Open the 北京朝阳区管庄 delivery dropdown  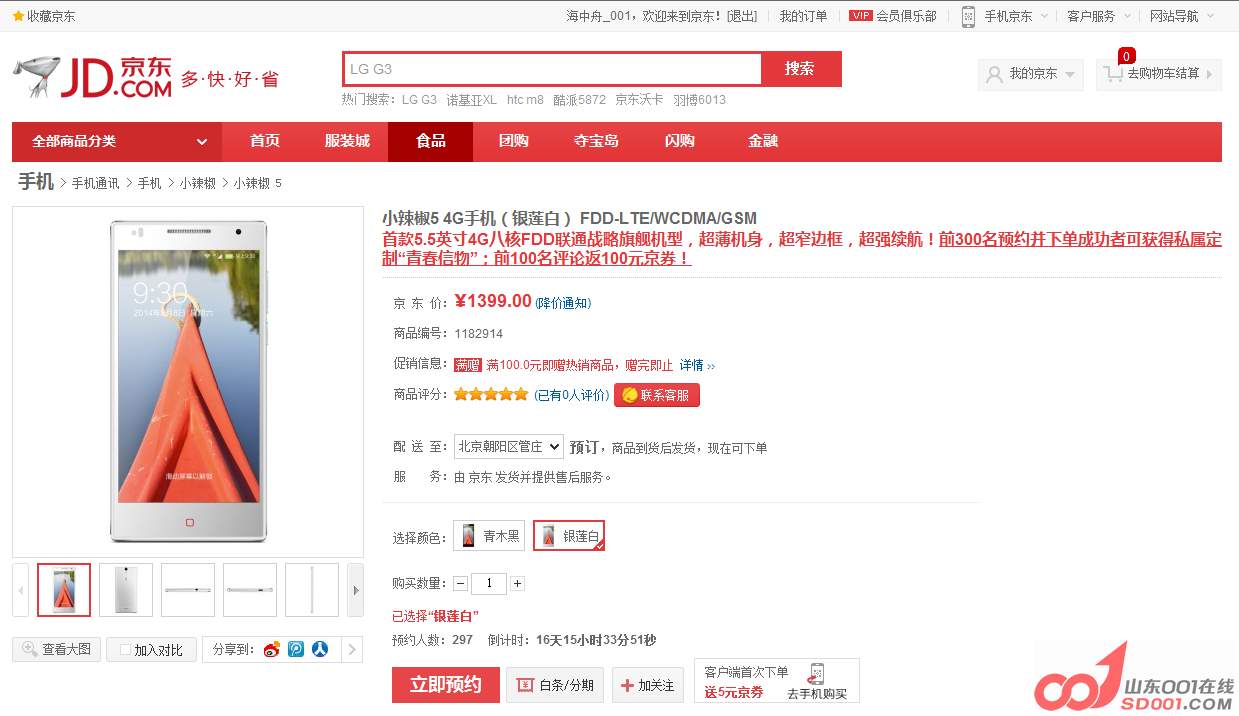click(x=509, y=447)
